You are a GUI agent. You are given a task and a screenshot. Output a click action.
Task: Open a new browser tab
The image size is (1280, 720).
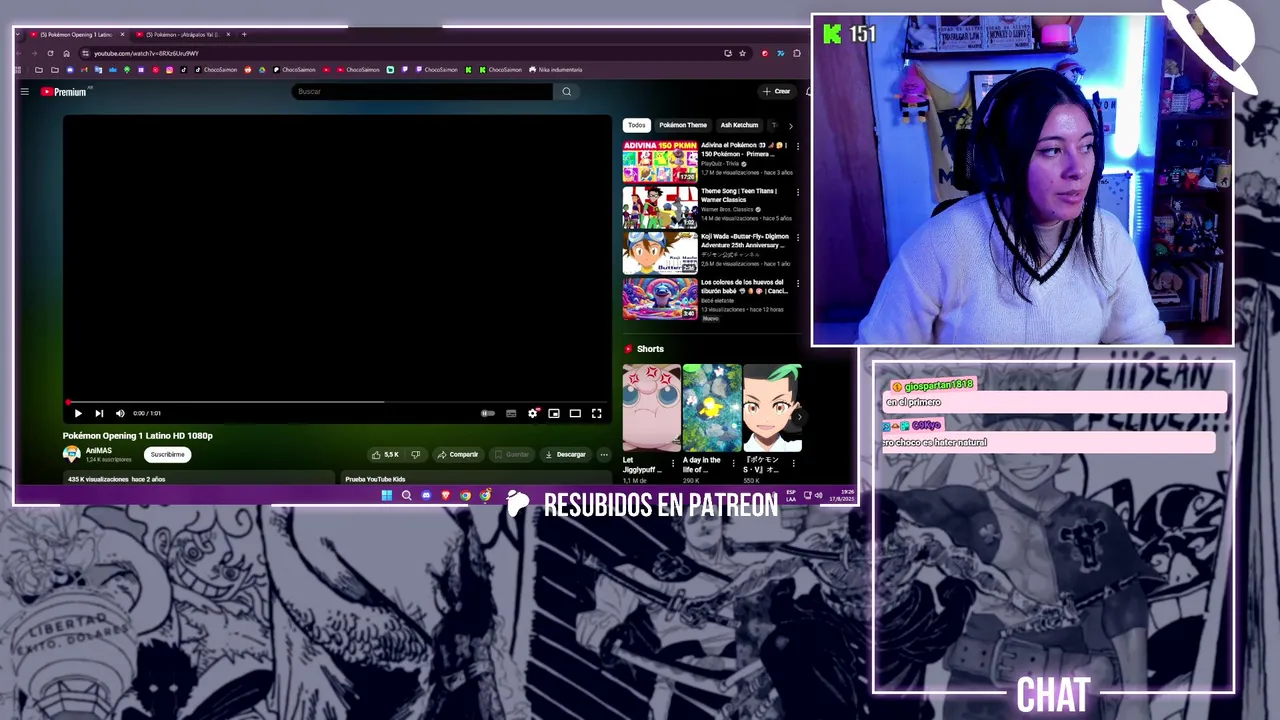tap(244, 34)
